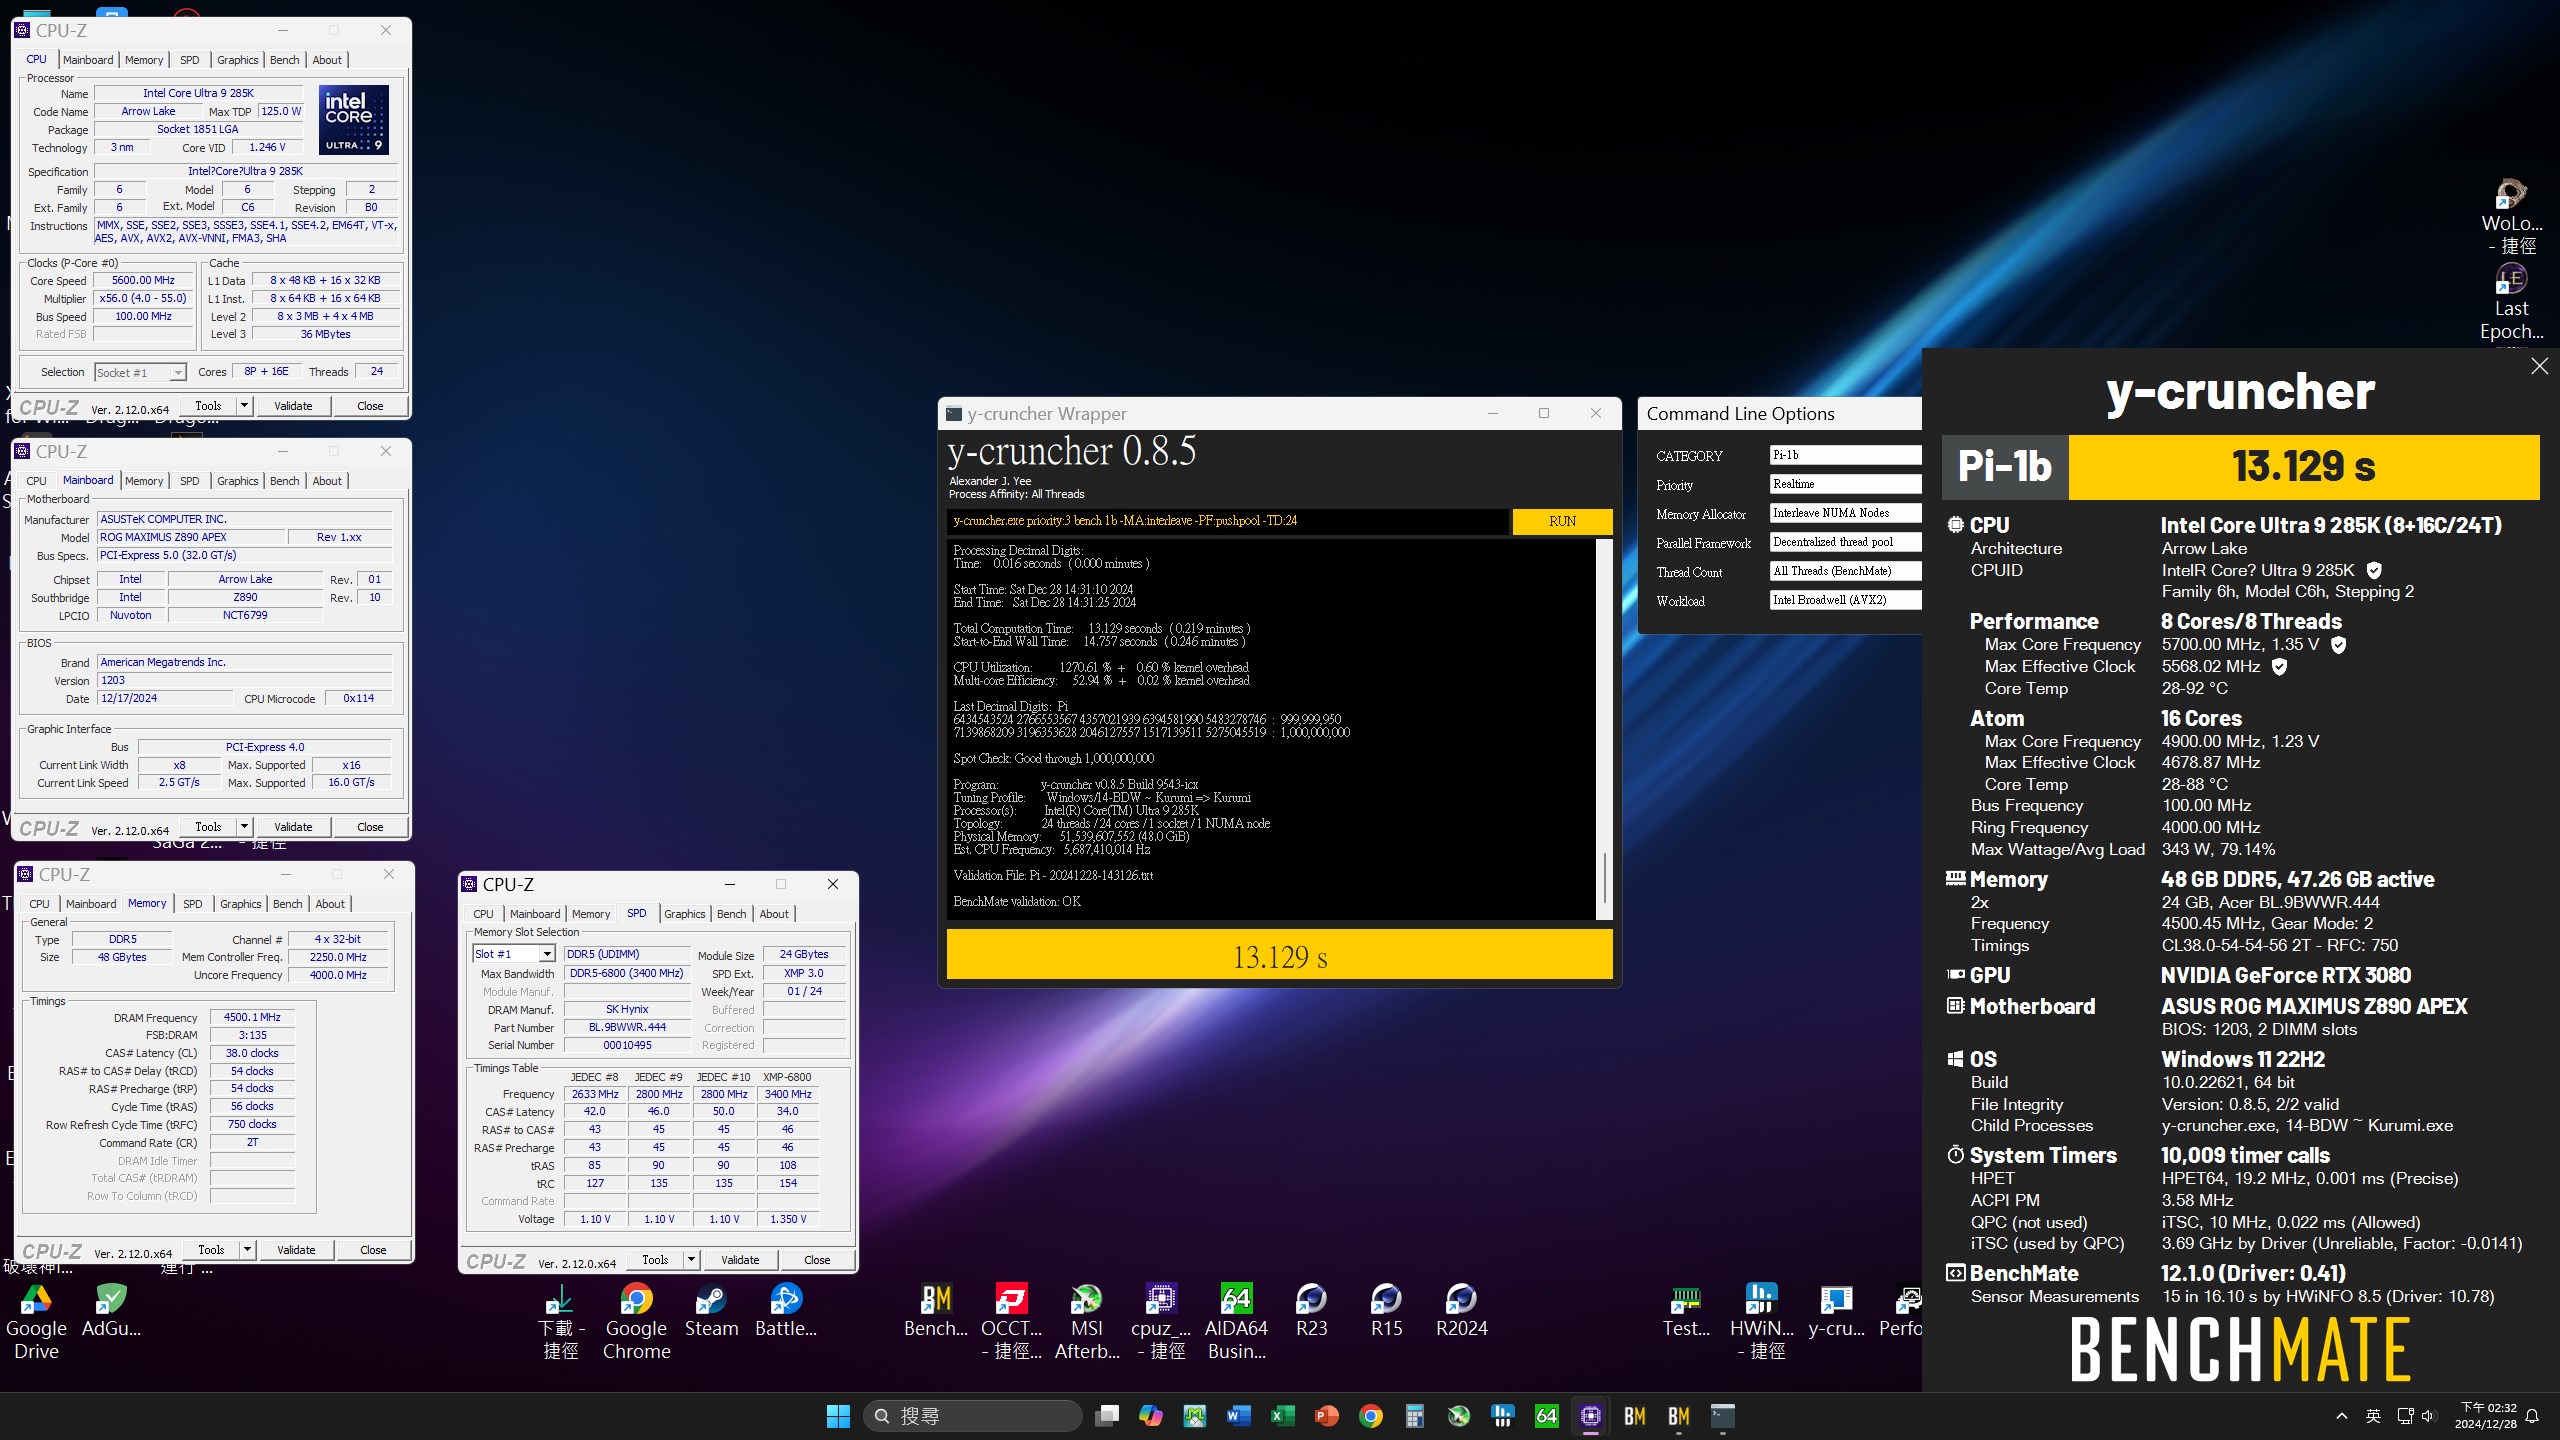Open the BenchMate desktop shortcut
The image size is (2560, 1440).
point(936,1311)
